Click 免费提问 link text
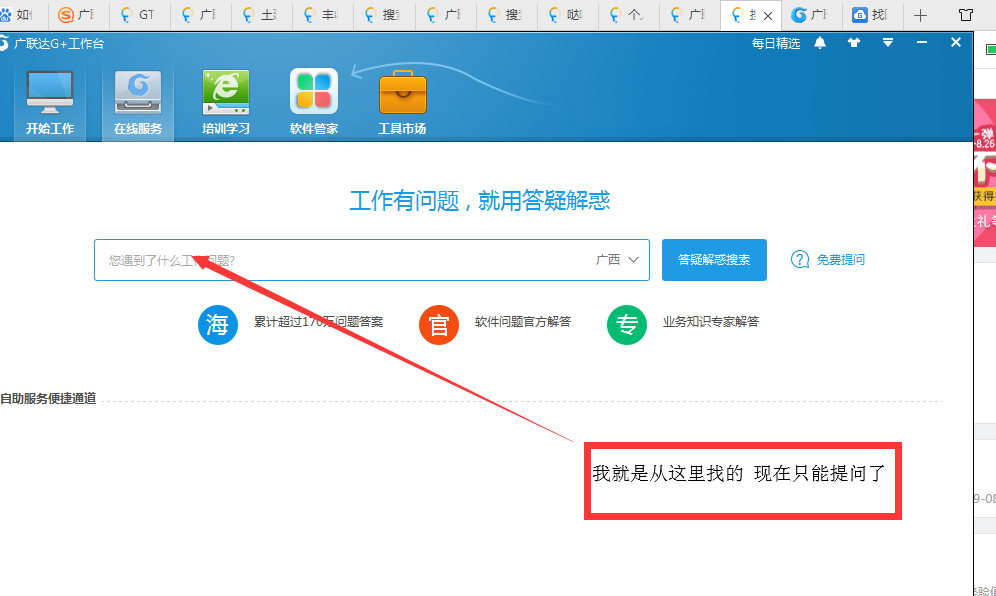The height and width of the screenshot is (596, 996). pyautogui.click(x=840, y=259)
